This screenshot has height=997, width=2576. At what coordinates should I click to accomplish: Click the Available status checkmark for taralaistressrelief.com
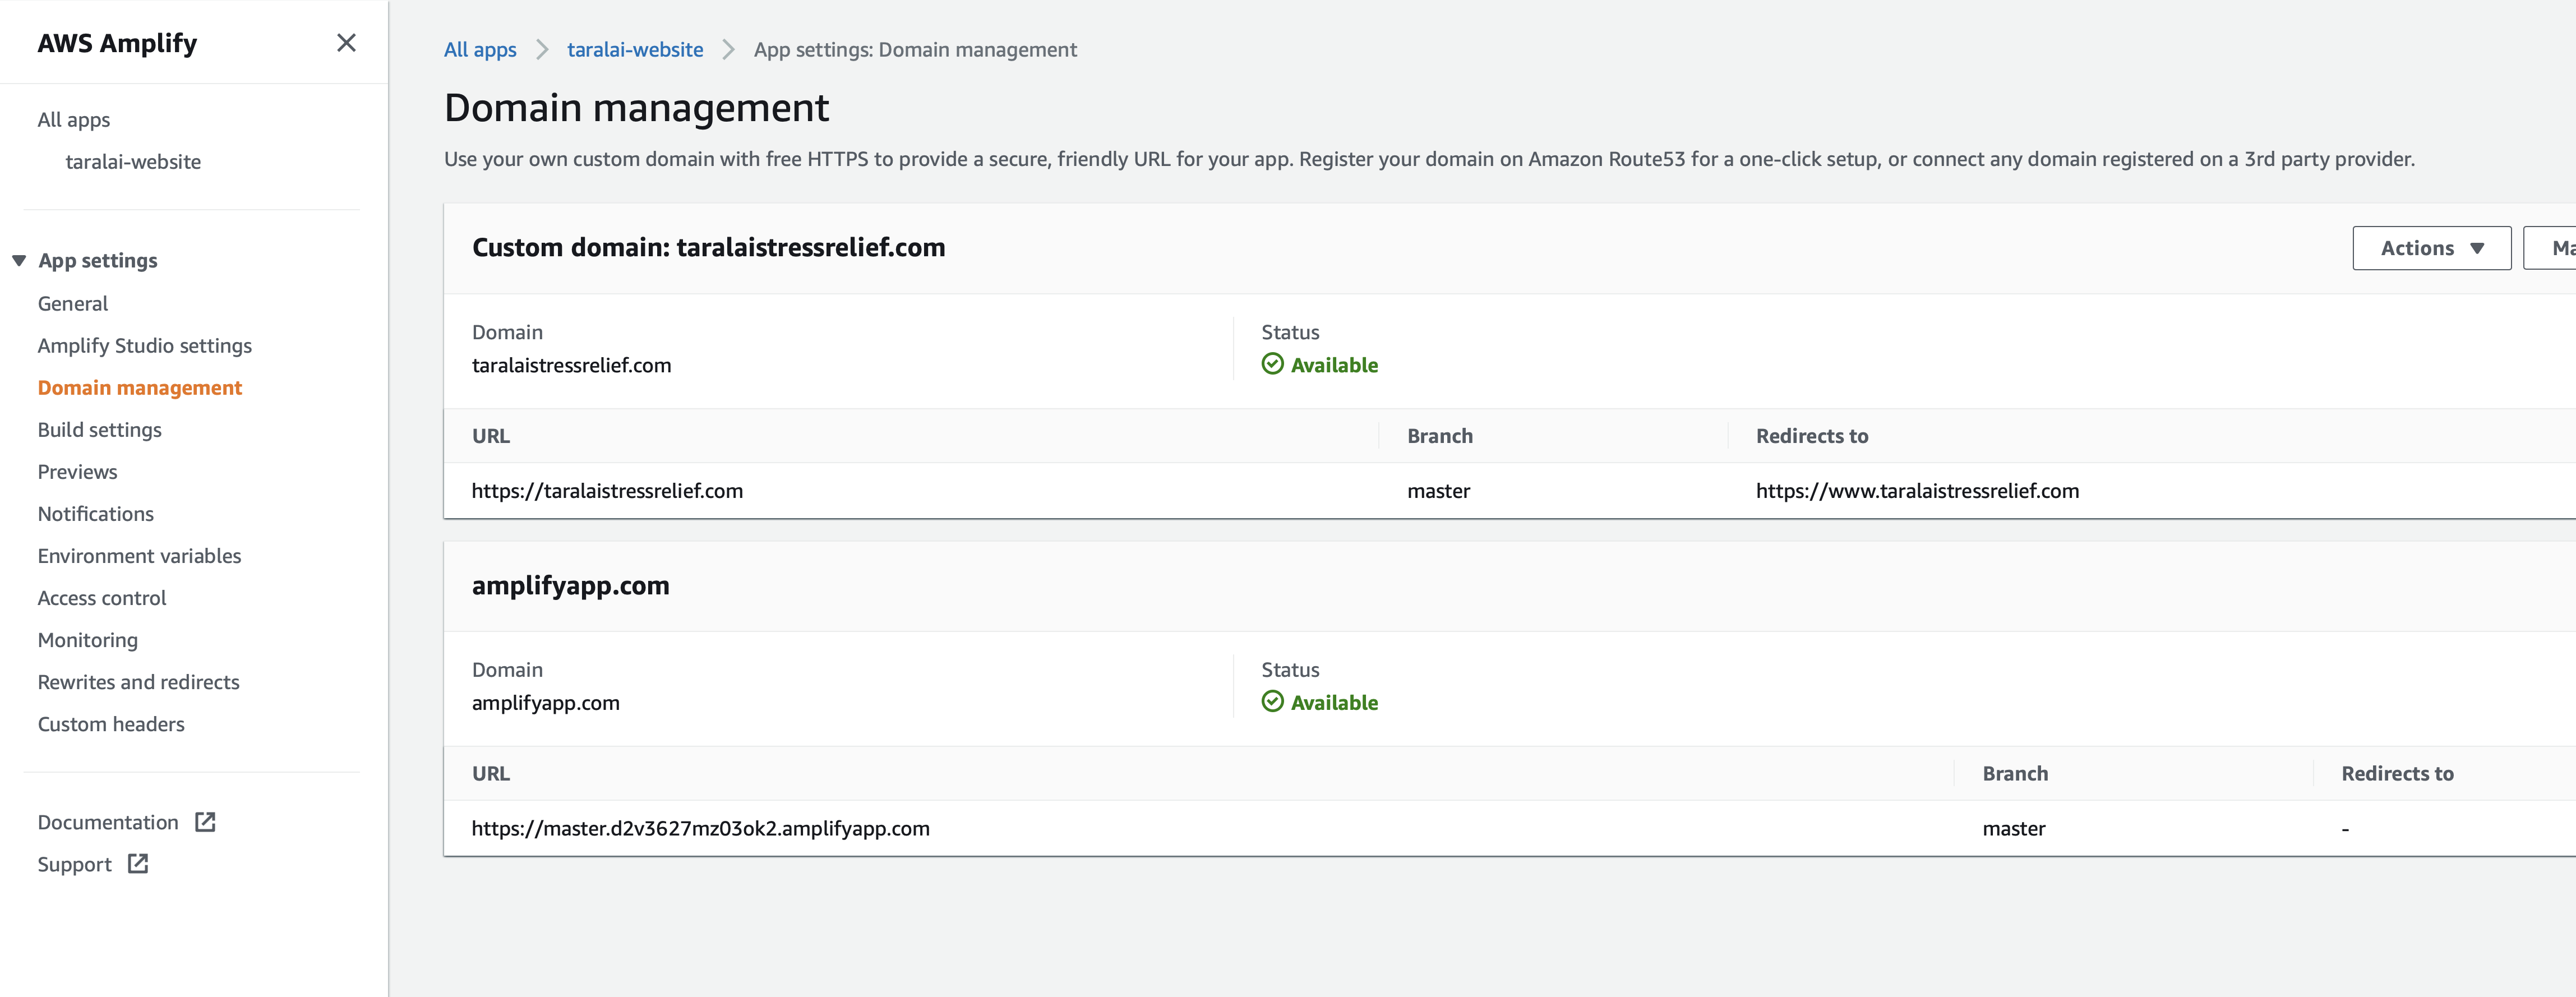click(x=1272, y=364)
